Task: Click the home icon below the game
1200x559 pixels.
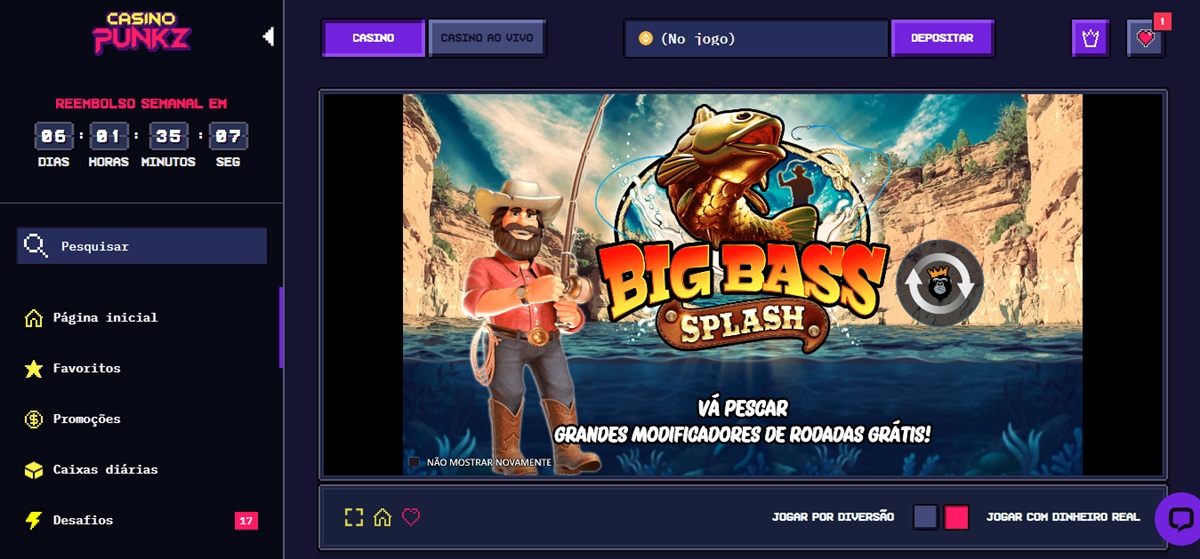Action: [382, 517]
